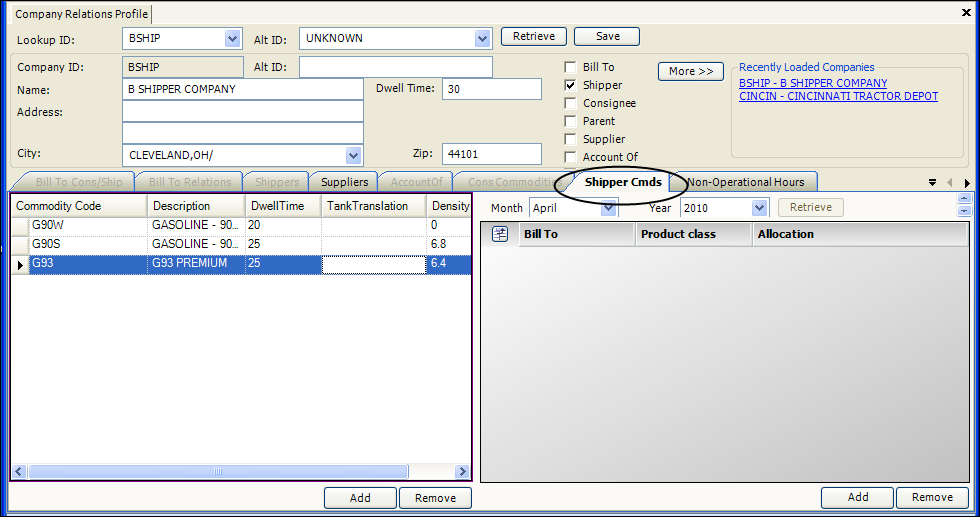Click the Shippers tab
This screenshot has height=517, width=980.
(277, 182)
